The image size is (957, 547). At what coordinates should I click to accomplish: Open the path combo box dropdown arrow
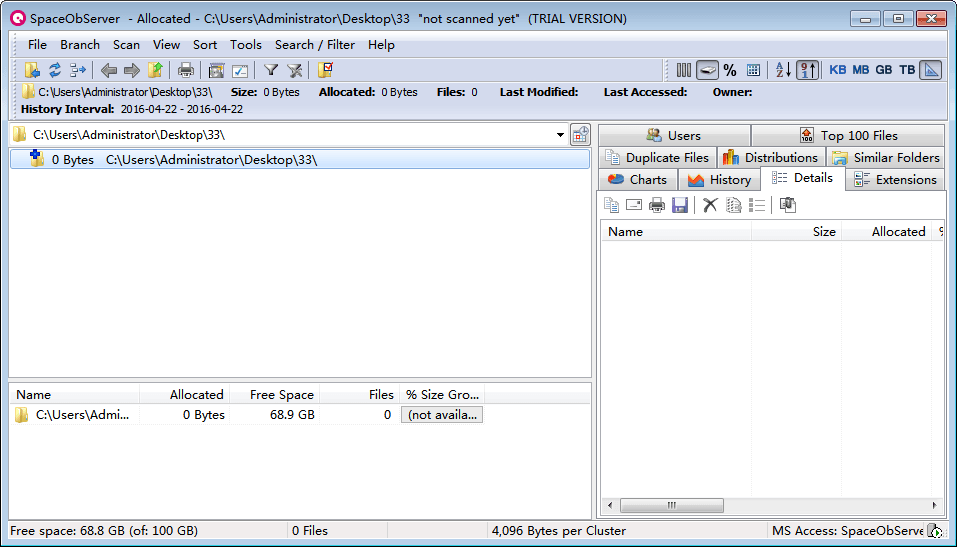point(560,135)
